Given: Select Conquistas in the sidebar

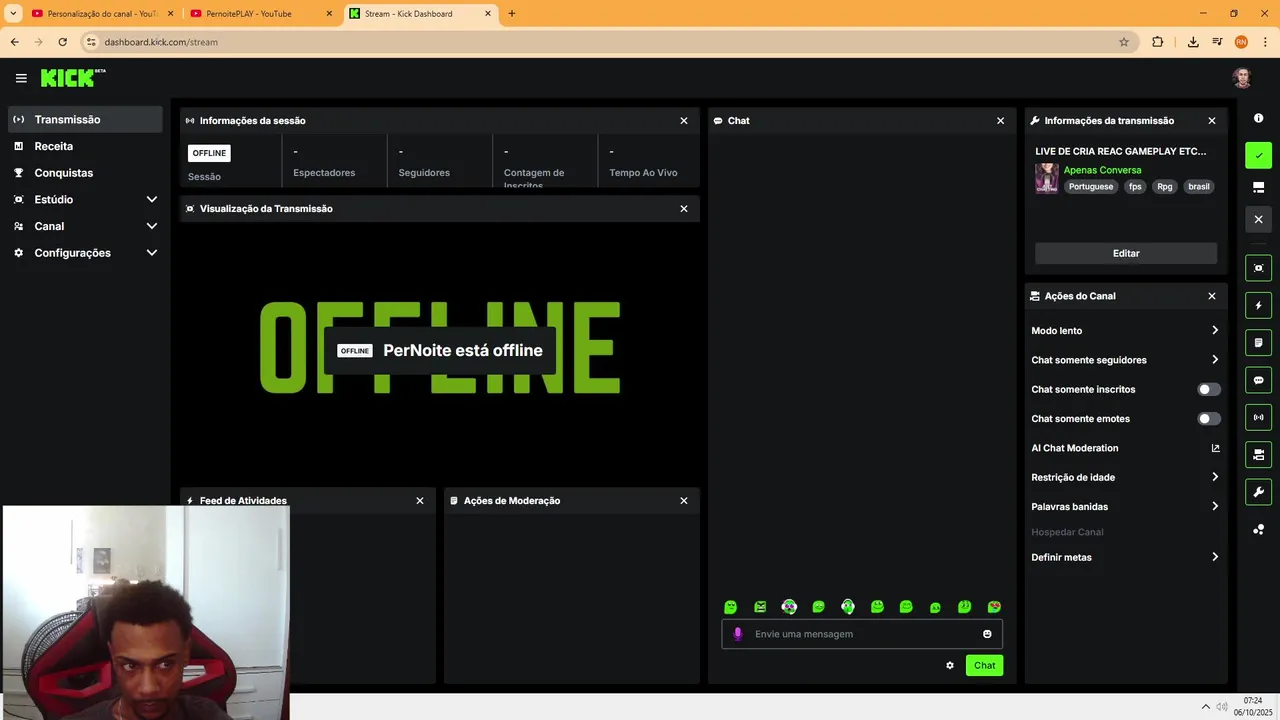Looking at the screenshot, I should point(86,173).
